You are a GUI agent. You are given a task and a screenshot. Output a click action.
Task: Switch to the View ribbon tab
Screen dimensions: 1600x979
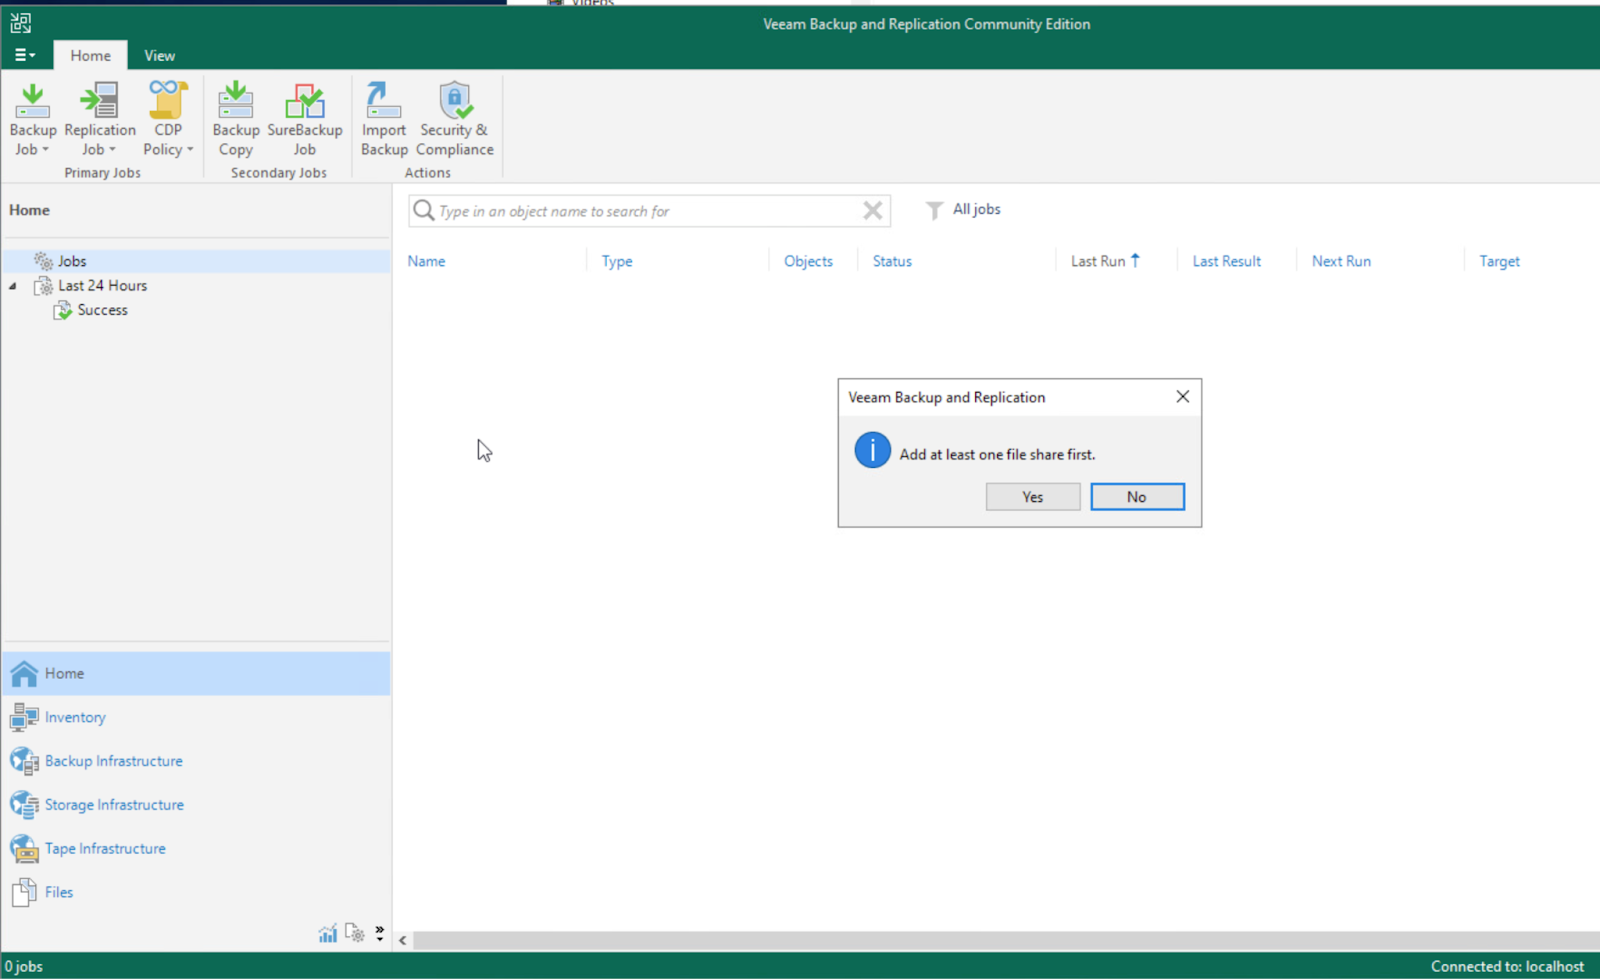[x=159, y=56]
